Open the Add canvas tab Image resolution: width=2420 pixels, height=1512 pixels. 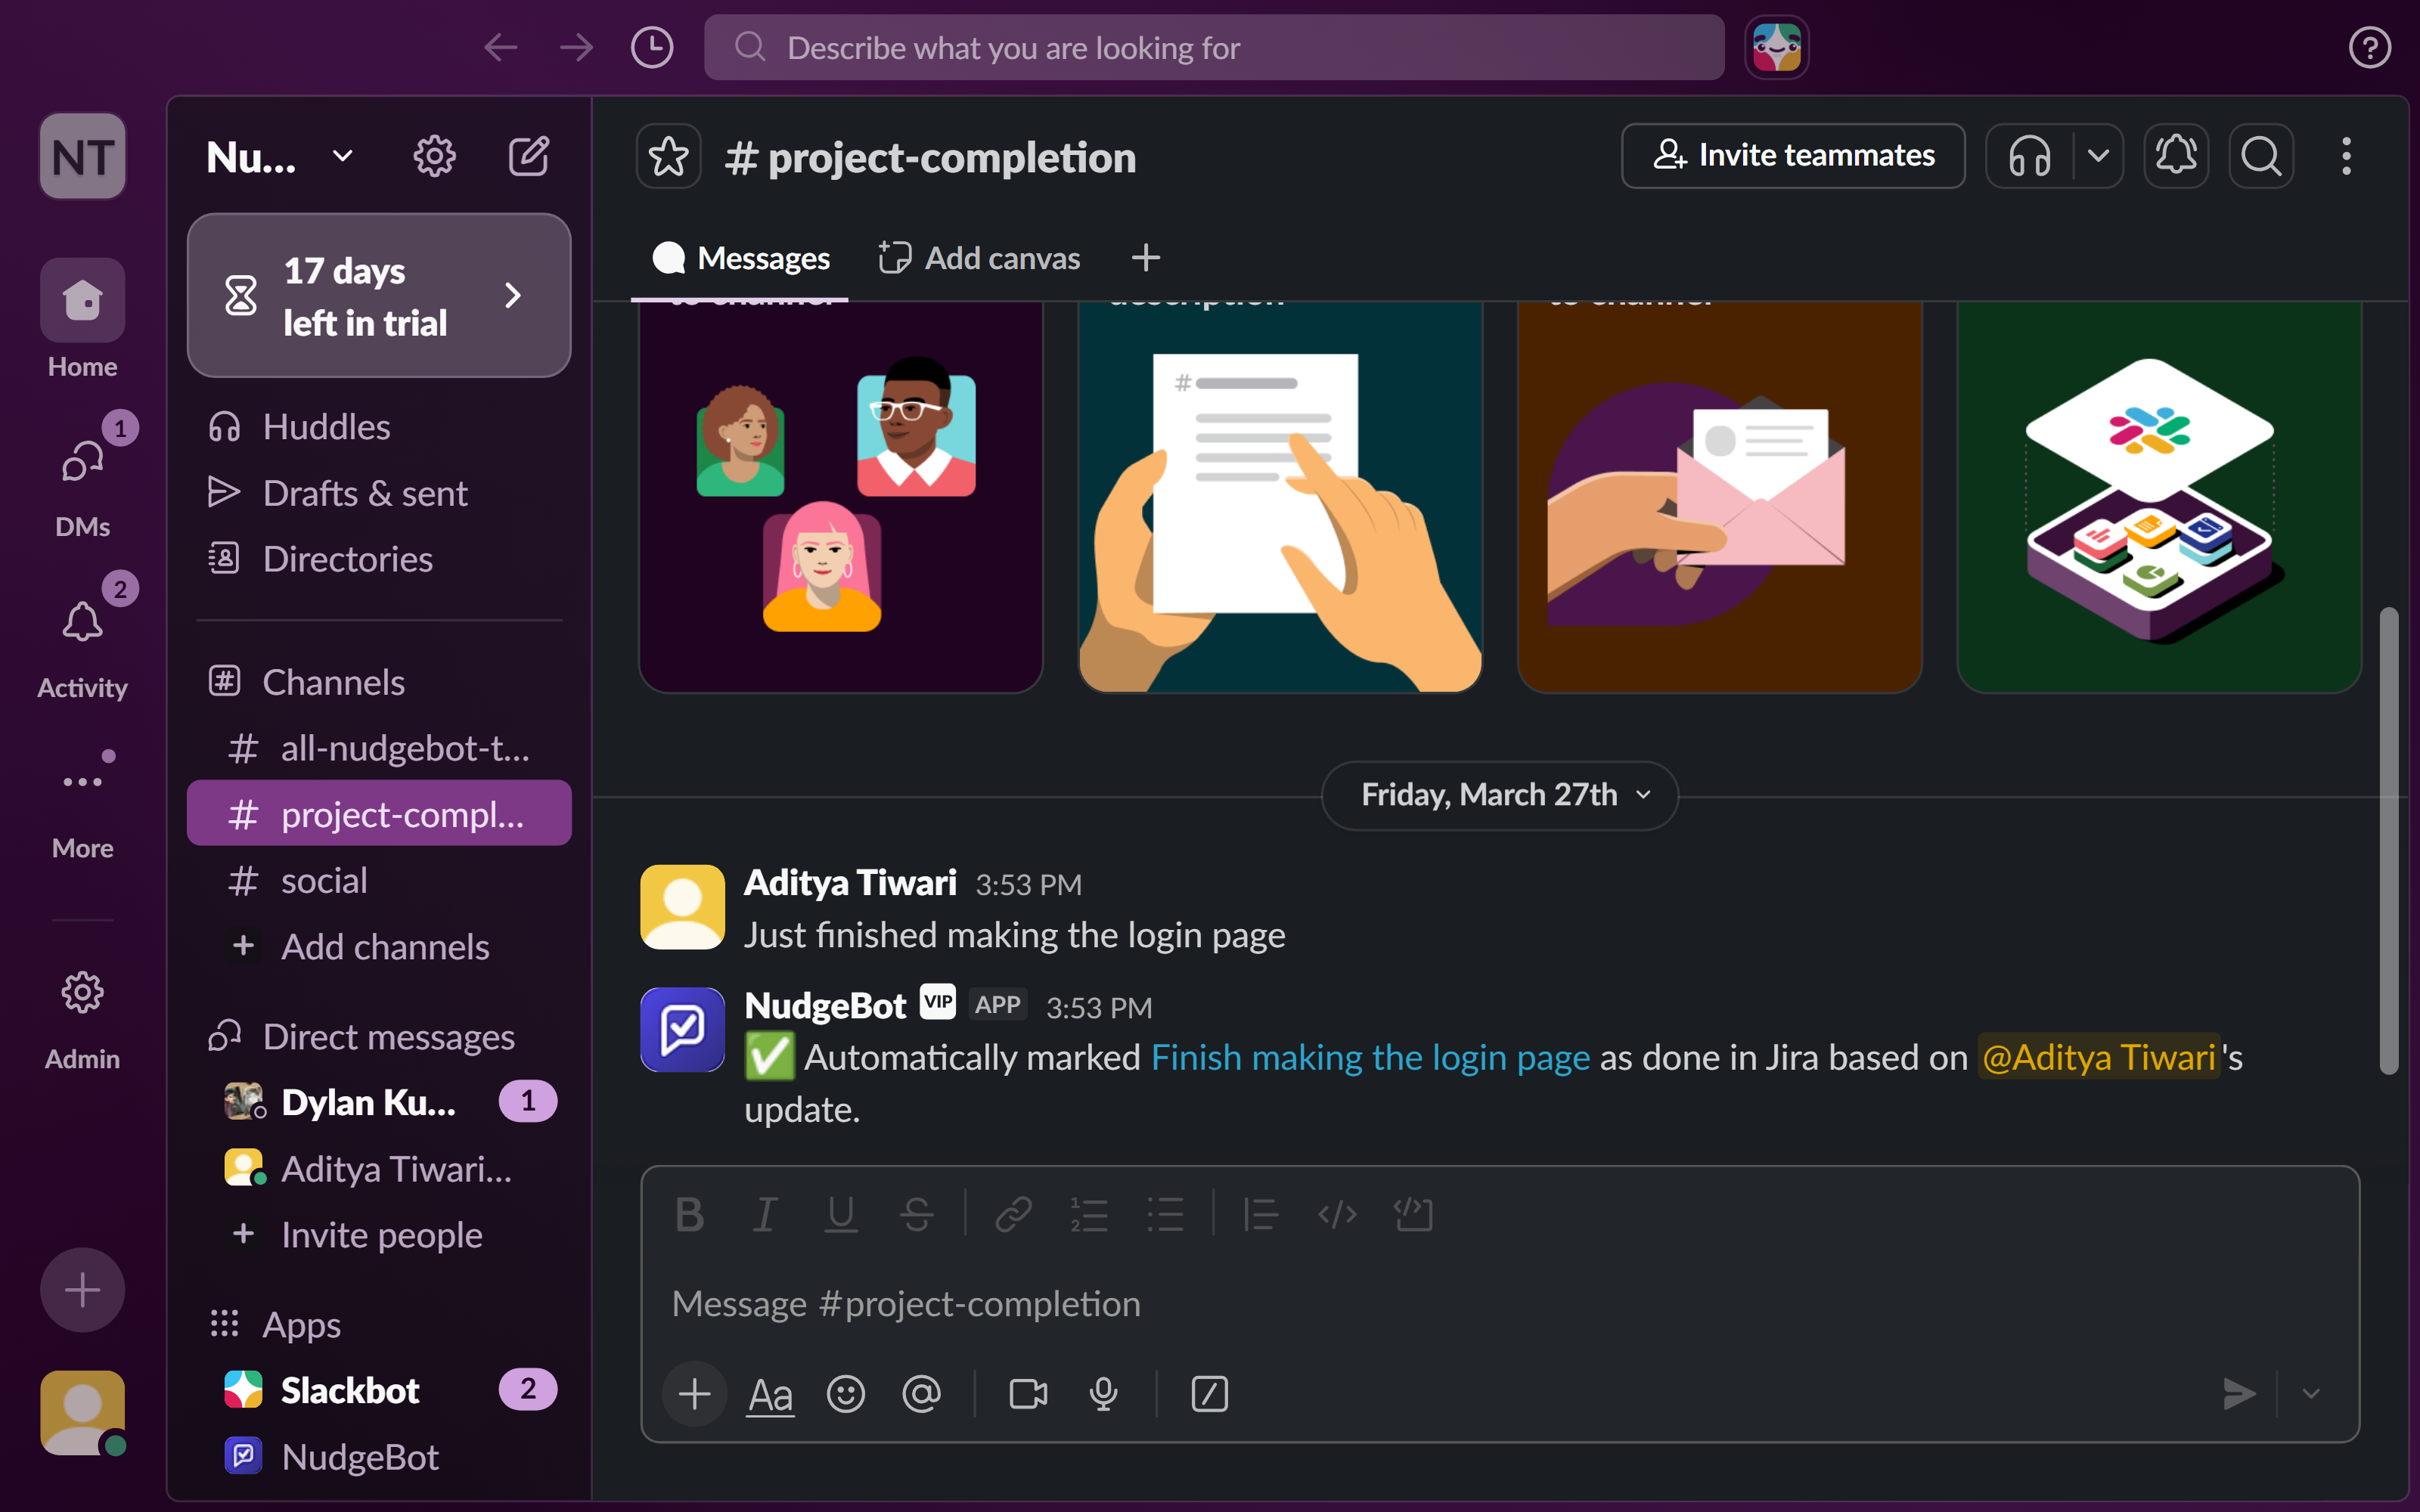coord(980,258)
